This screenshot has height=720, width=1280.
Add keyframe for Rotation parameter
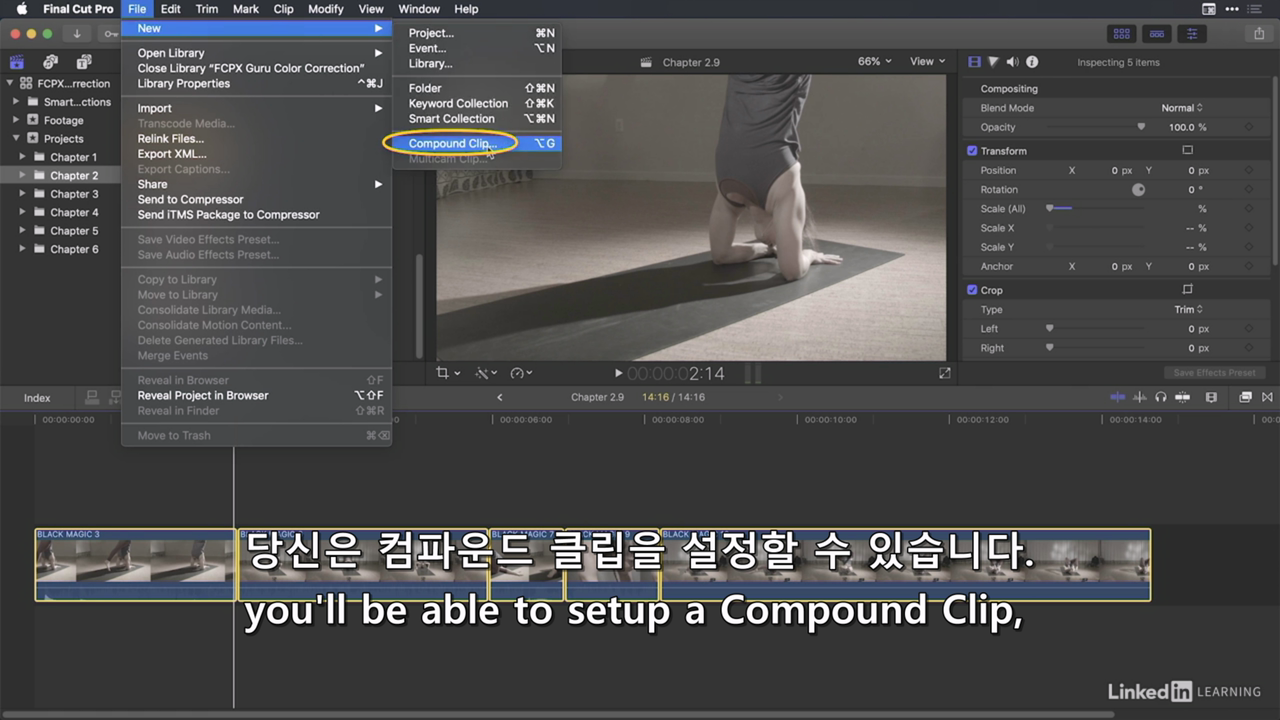1248,189
